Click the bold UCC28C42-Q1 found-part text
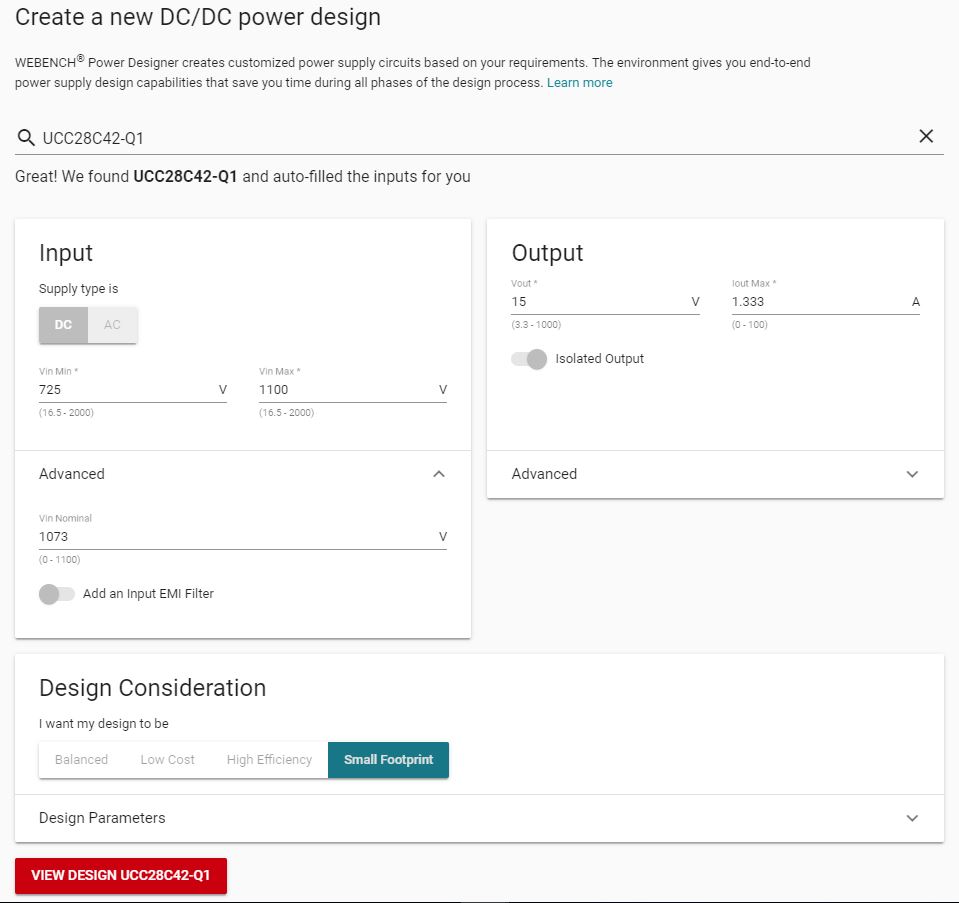The image size is (959, 903). 185,177
